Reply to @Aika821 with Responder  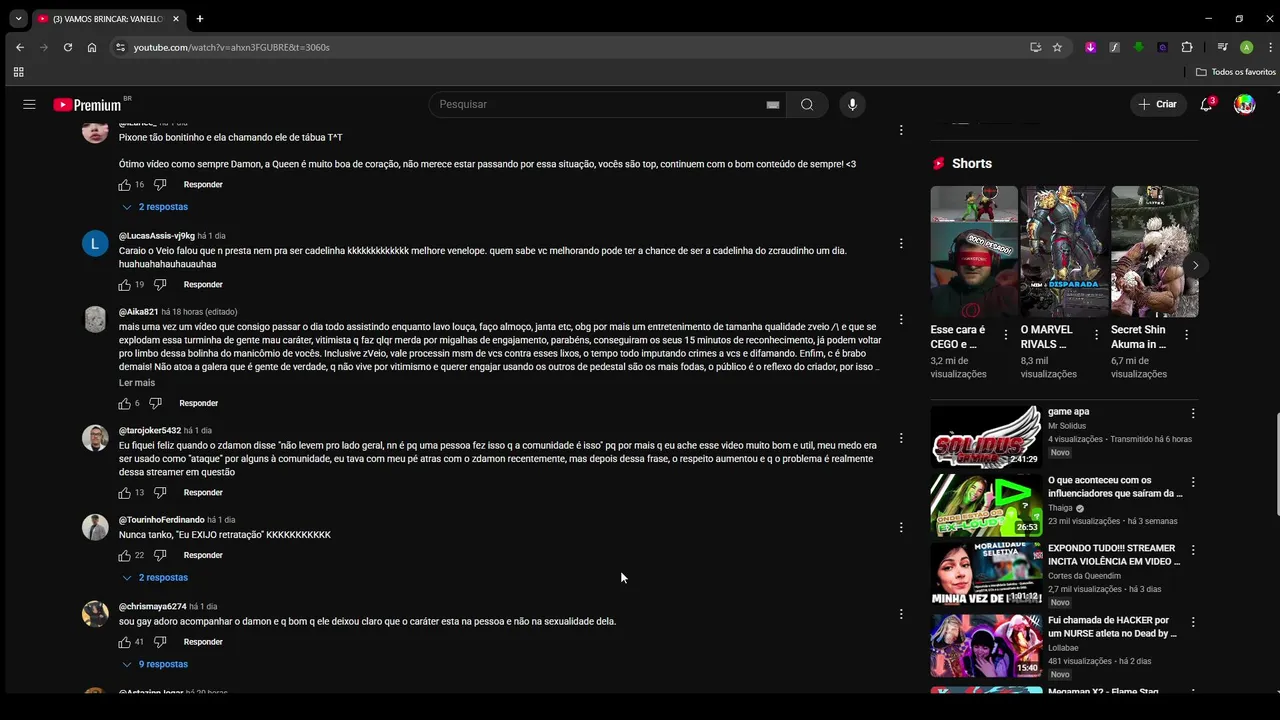(x=198, y=403)
